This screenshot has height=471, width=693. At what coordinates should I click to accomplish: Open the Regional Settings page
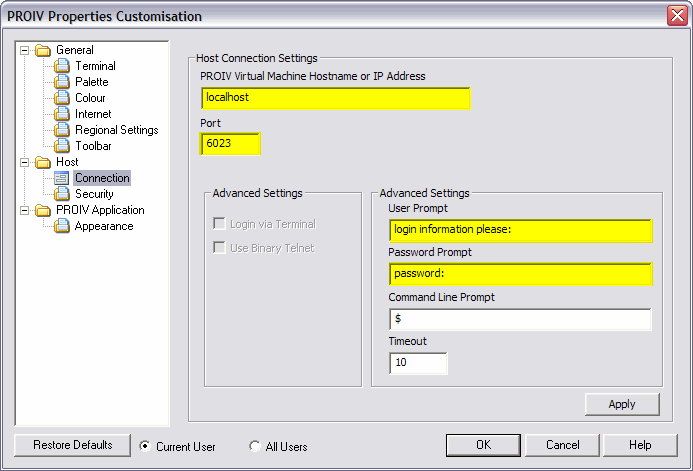117,130
